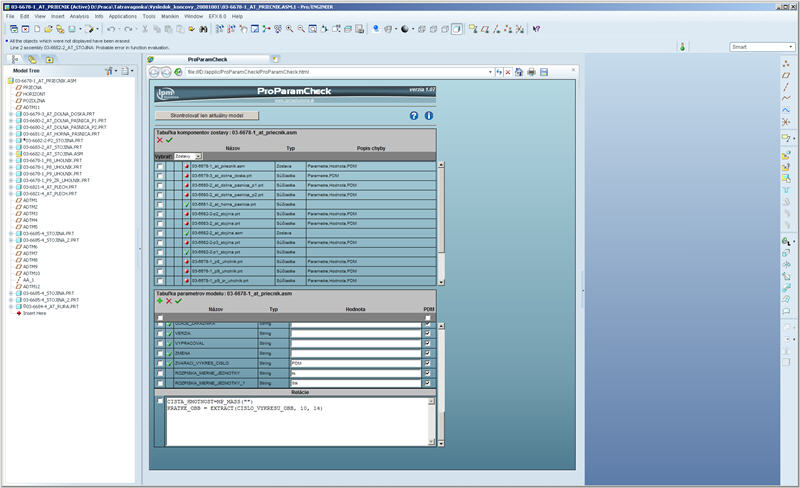
Task: Click the browser forward navigation button
Action: (x=166, y=72)
